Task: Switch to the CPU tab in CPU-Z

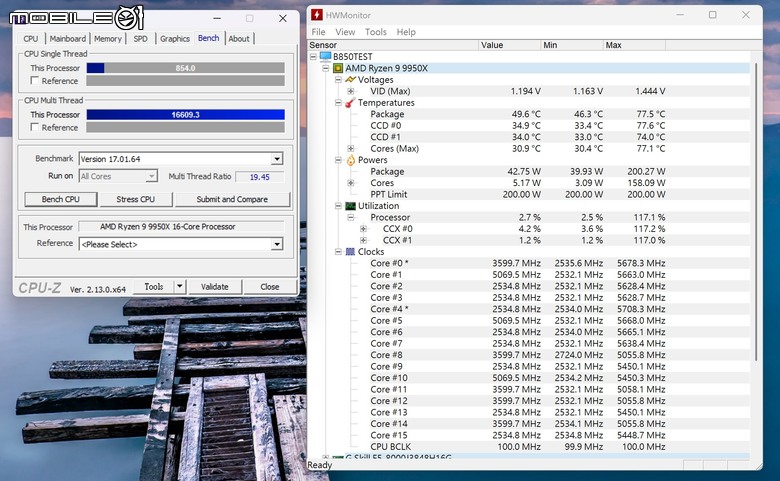Action: pyautogui.click(x=31, y=38)
